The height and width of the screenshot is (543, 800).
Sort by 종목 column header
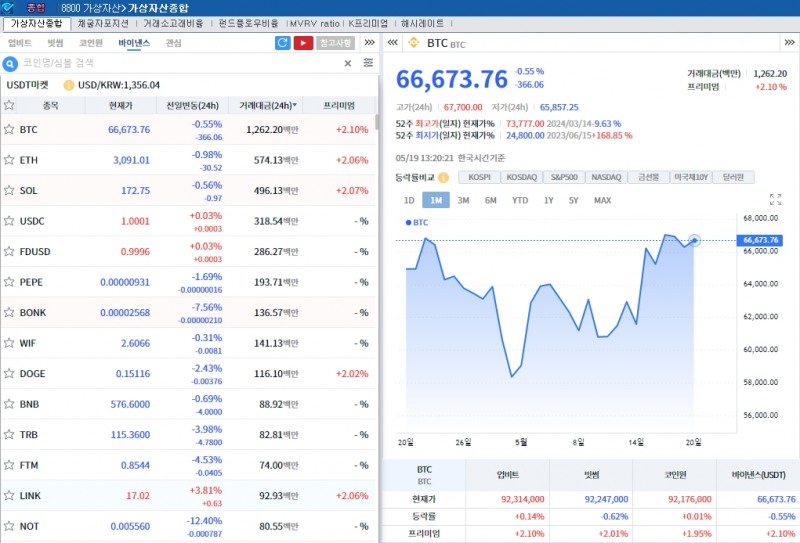pyautogui.click(x=51, y=106)
